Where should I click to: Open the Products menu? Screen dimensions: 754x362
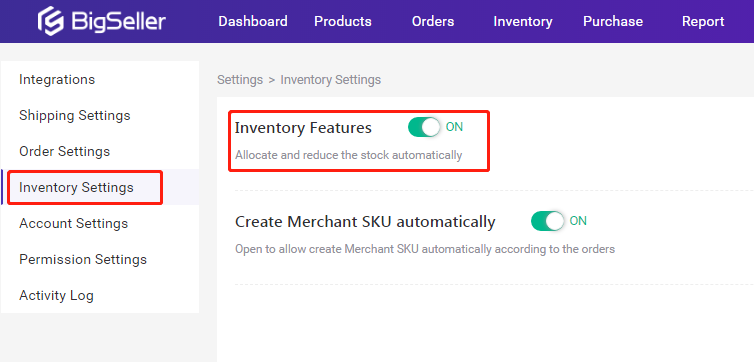[x=343, y=22]
